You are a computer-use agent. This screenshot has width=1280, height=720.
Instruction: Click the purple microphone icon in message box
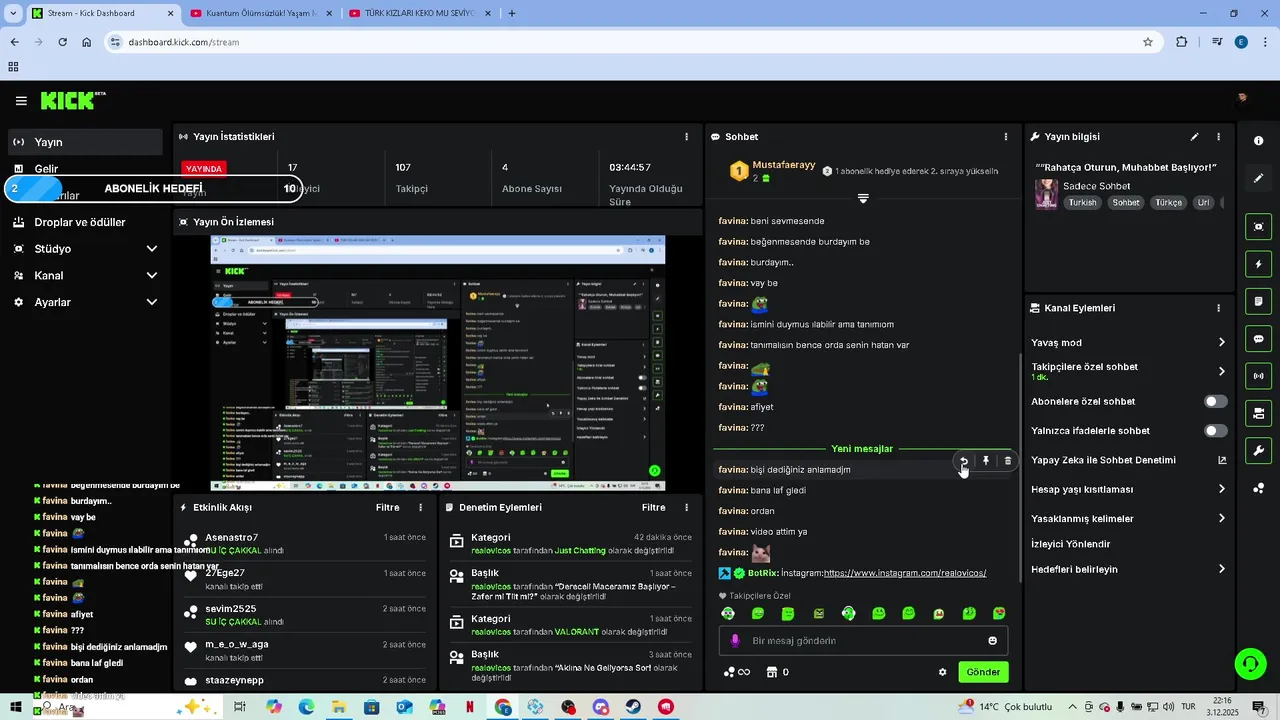click(x=735, y=641)
